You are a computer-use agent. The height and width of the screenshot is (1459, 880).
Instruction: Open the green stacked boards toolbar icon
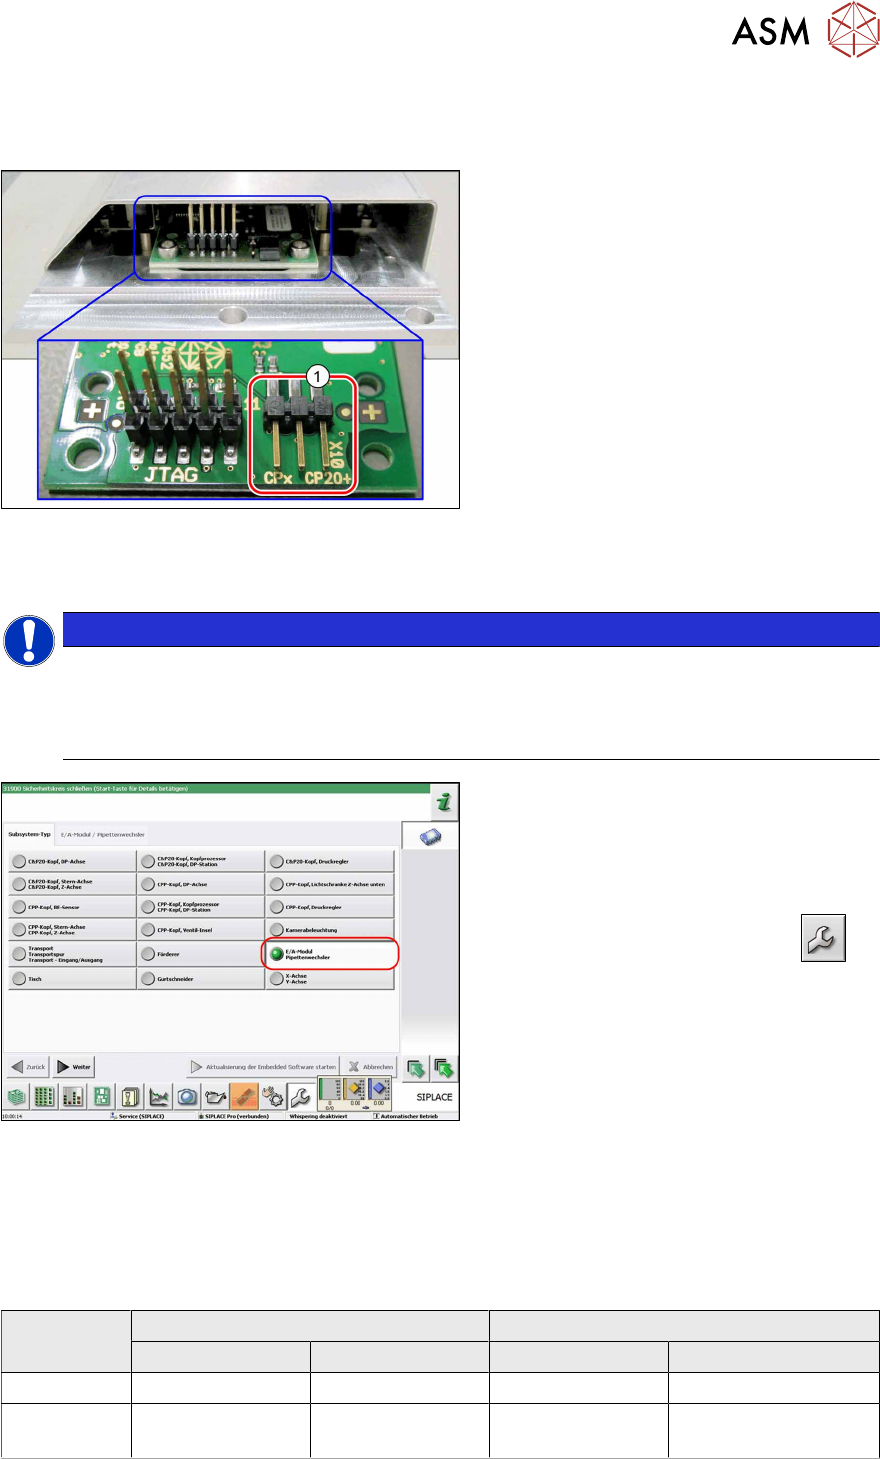[x=17, y=1096]
